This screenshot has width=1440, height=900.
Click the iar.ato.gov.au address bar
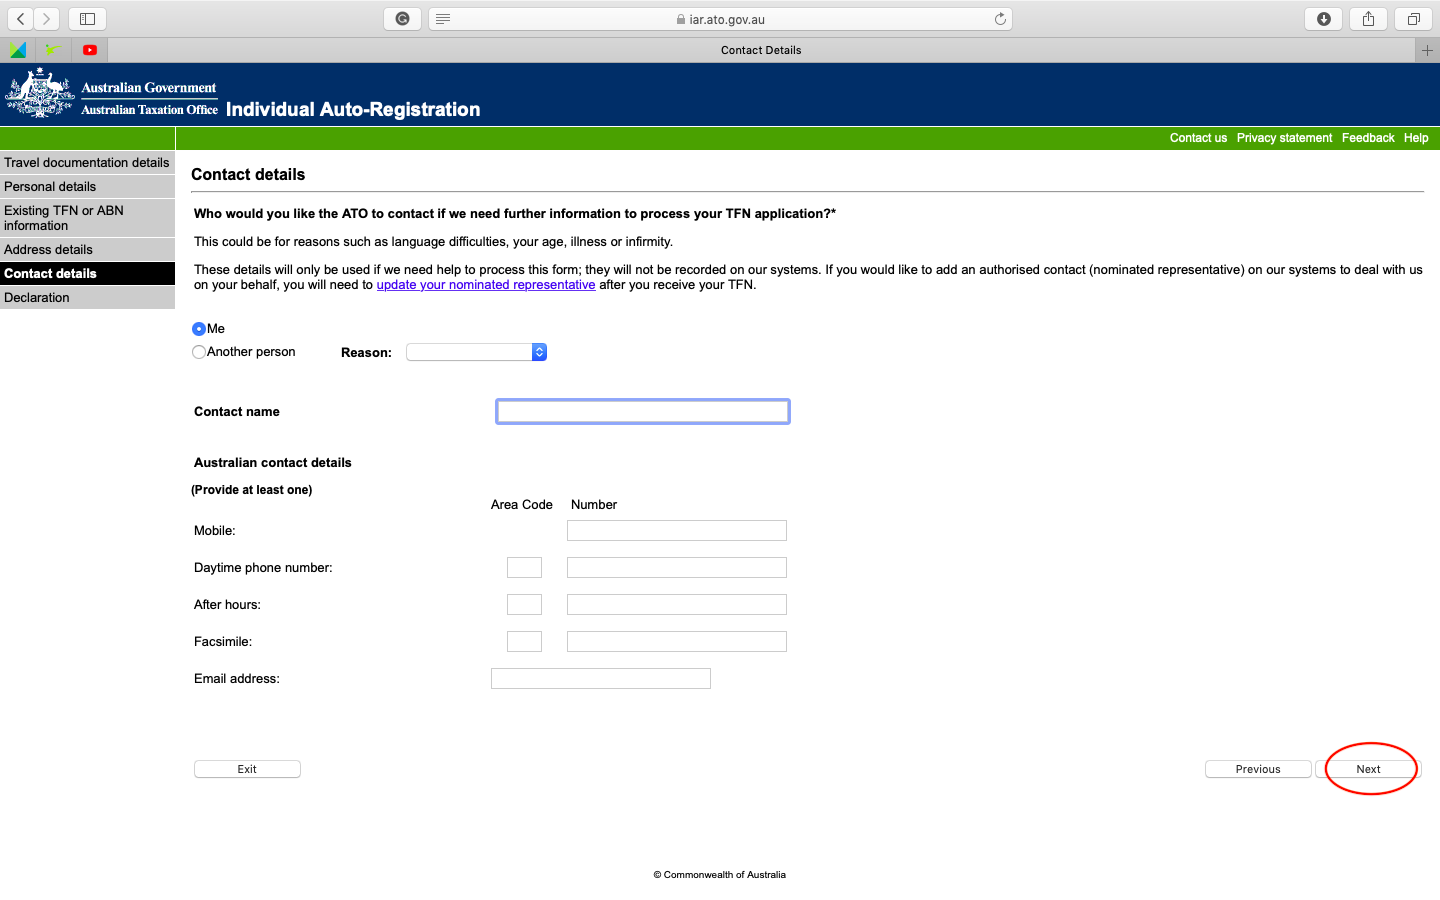coord(720,19)
